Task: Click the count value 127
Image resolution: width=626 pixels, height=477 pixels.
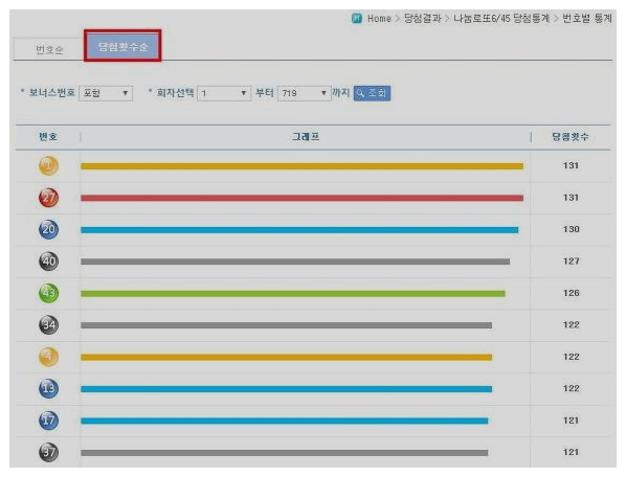Action: [571, 261]
